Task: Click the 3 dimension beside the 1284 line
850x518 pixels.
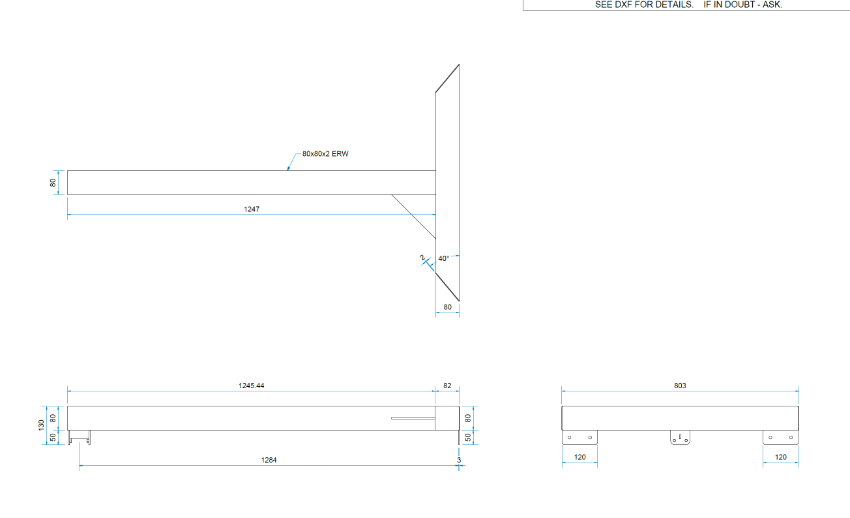Action: (458, 460)
